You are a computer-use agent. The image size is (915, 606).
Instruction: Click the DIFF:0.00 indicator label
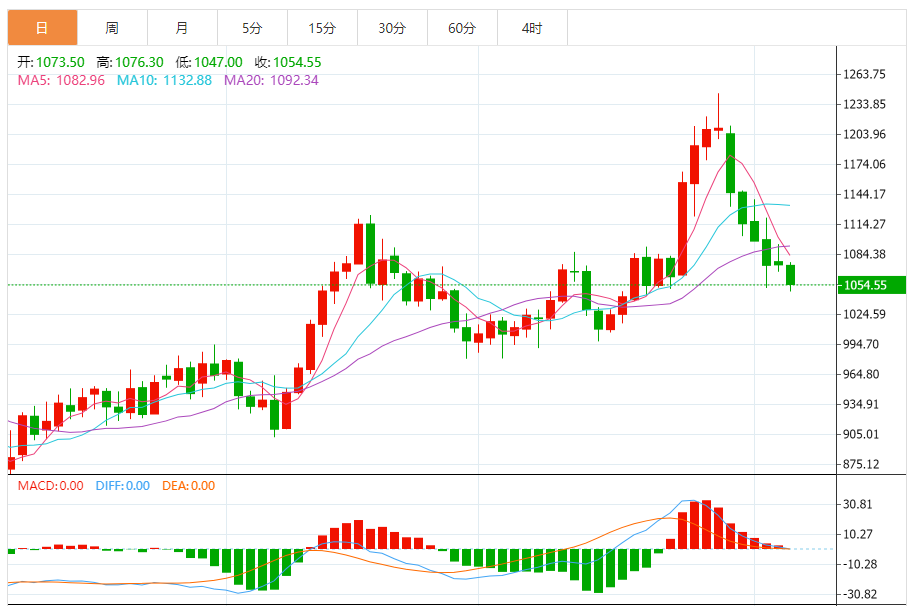(123, 486)
